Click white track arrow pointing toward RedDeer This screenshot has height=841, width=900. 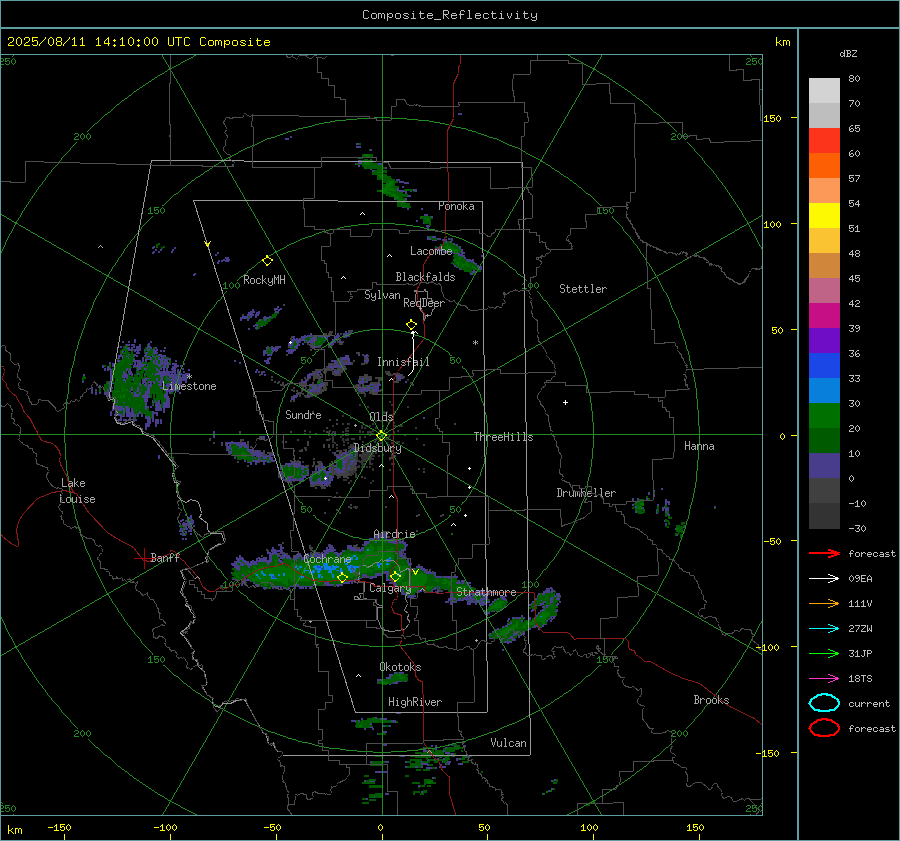413,353
